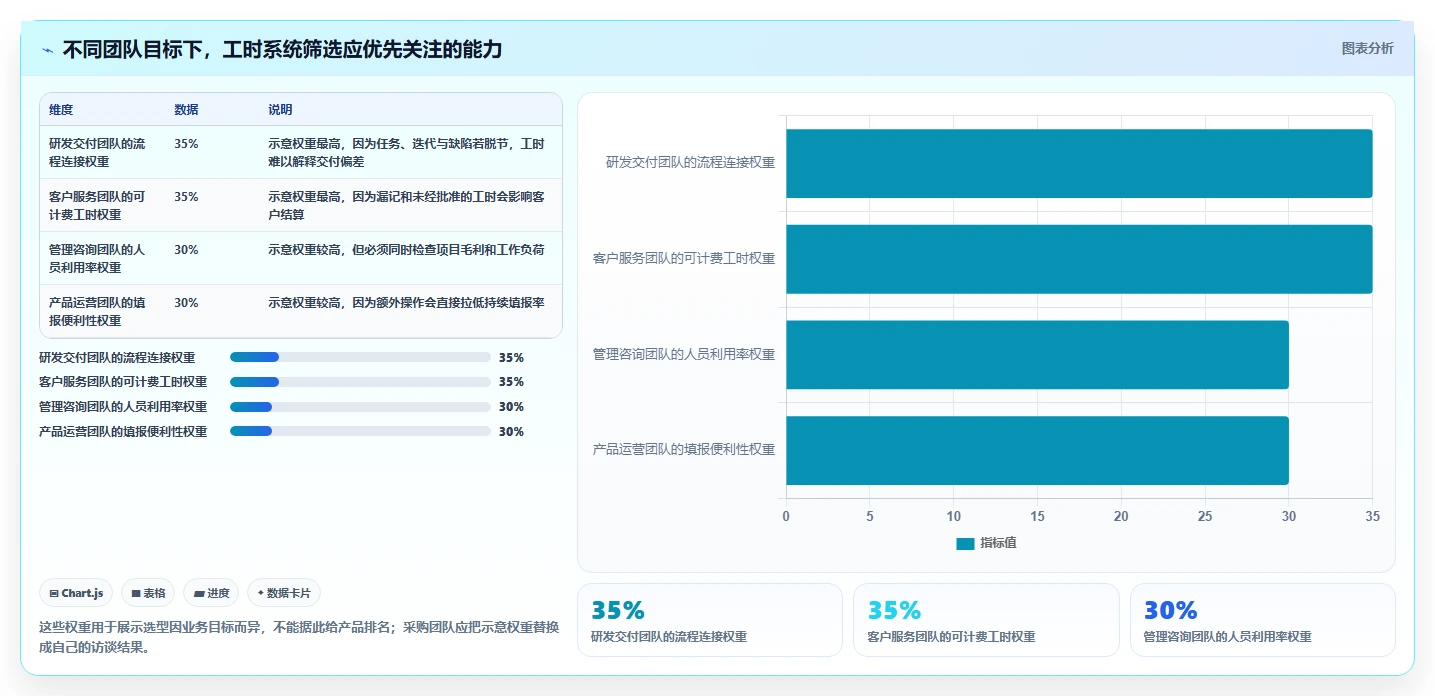Click the explanation mentioning 漏记和未经批准的工时
Screen dimensions: 1435x696
click(x=406, y=205)
